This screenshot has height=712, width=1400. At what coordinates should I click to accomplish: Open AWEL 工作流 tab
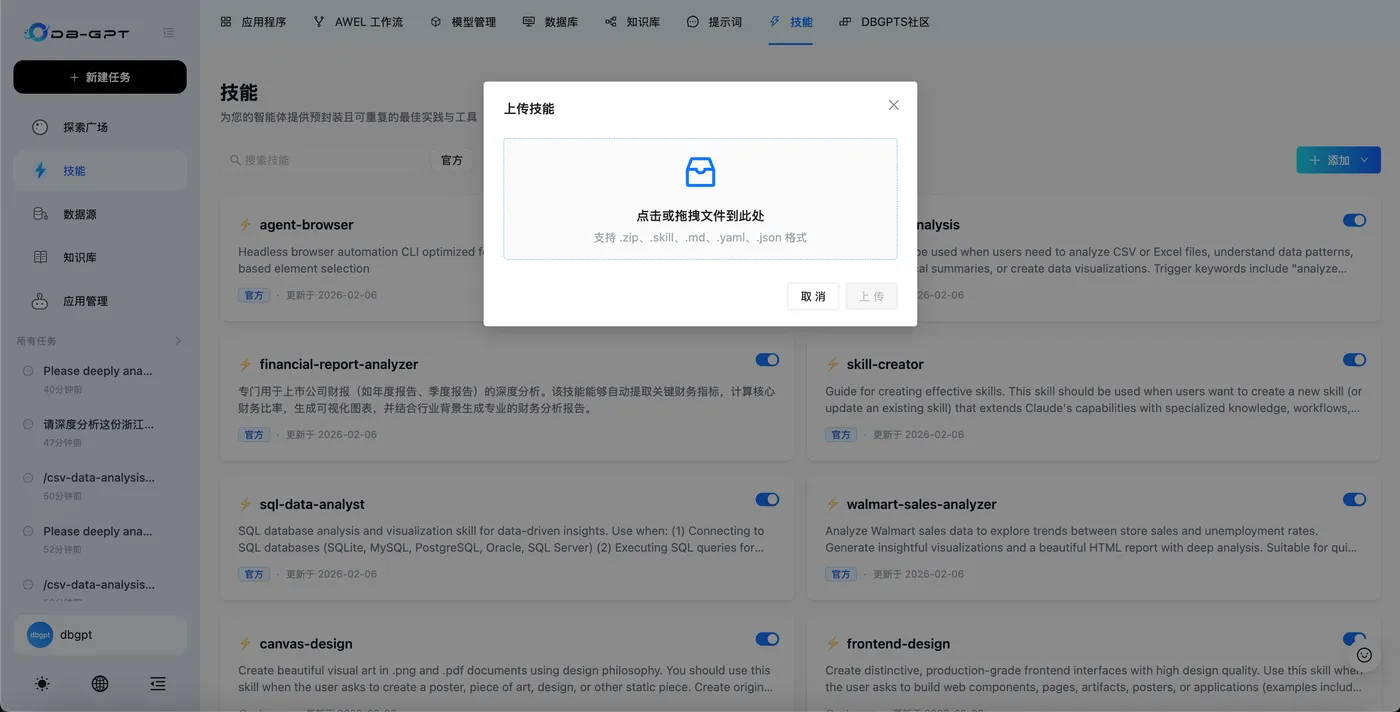tap(358, 22)
